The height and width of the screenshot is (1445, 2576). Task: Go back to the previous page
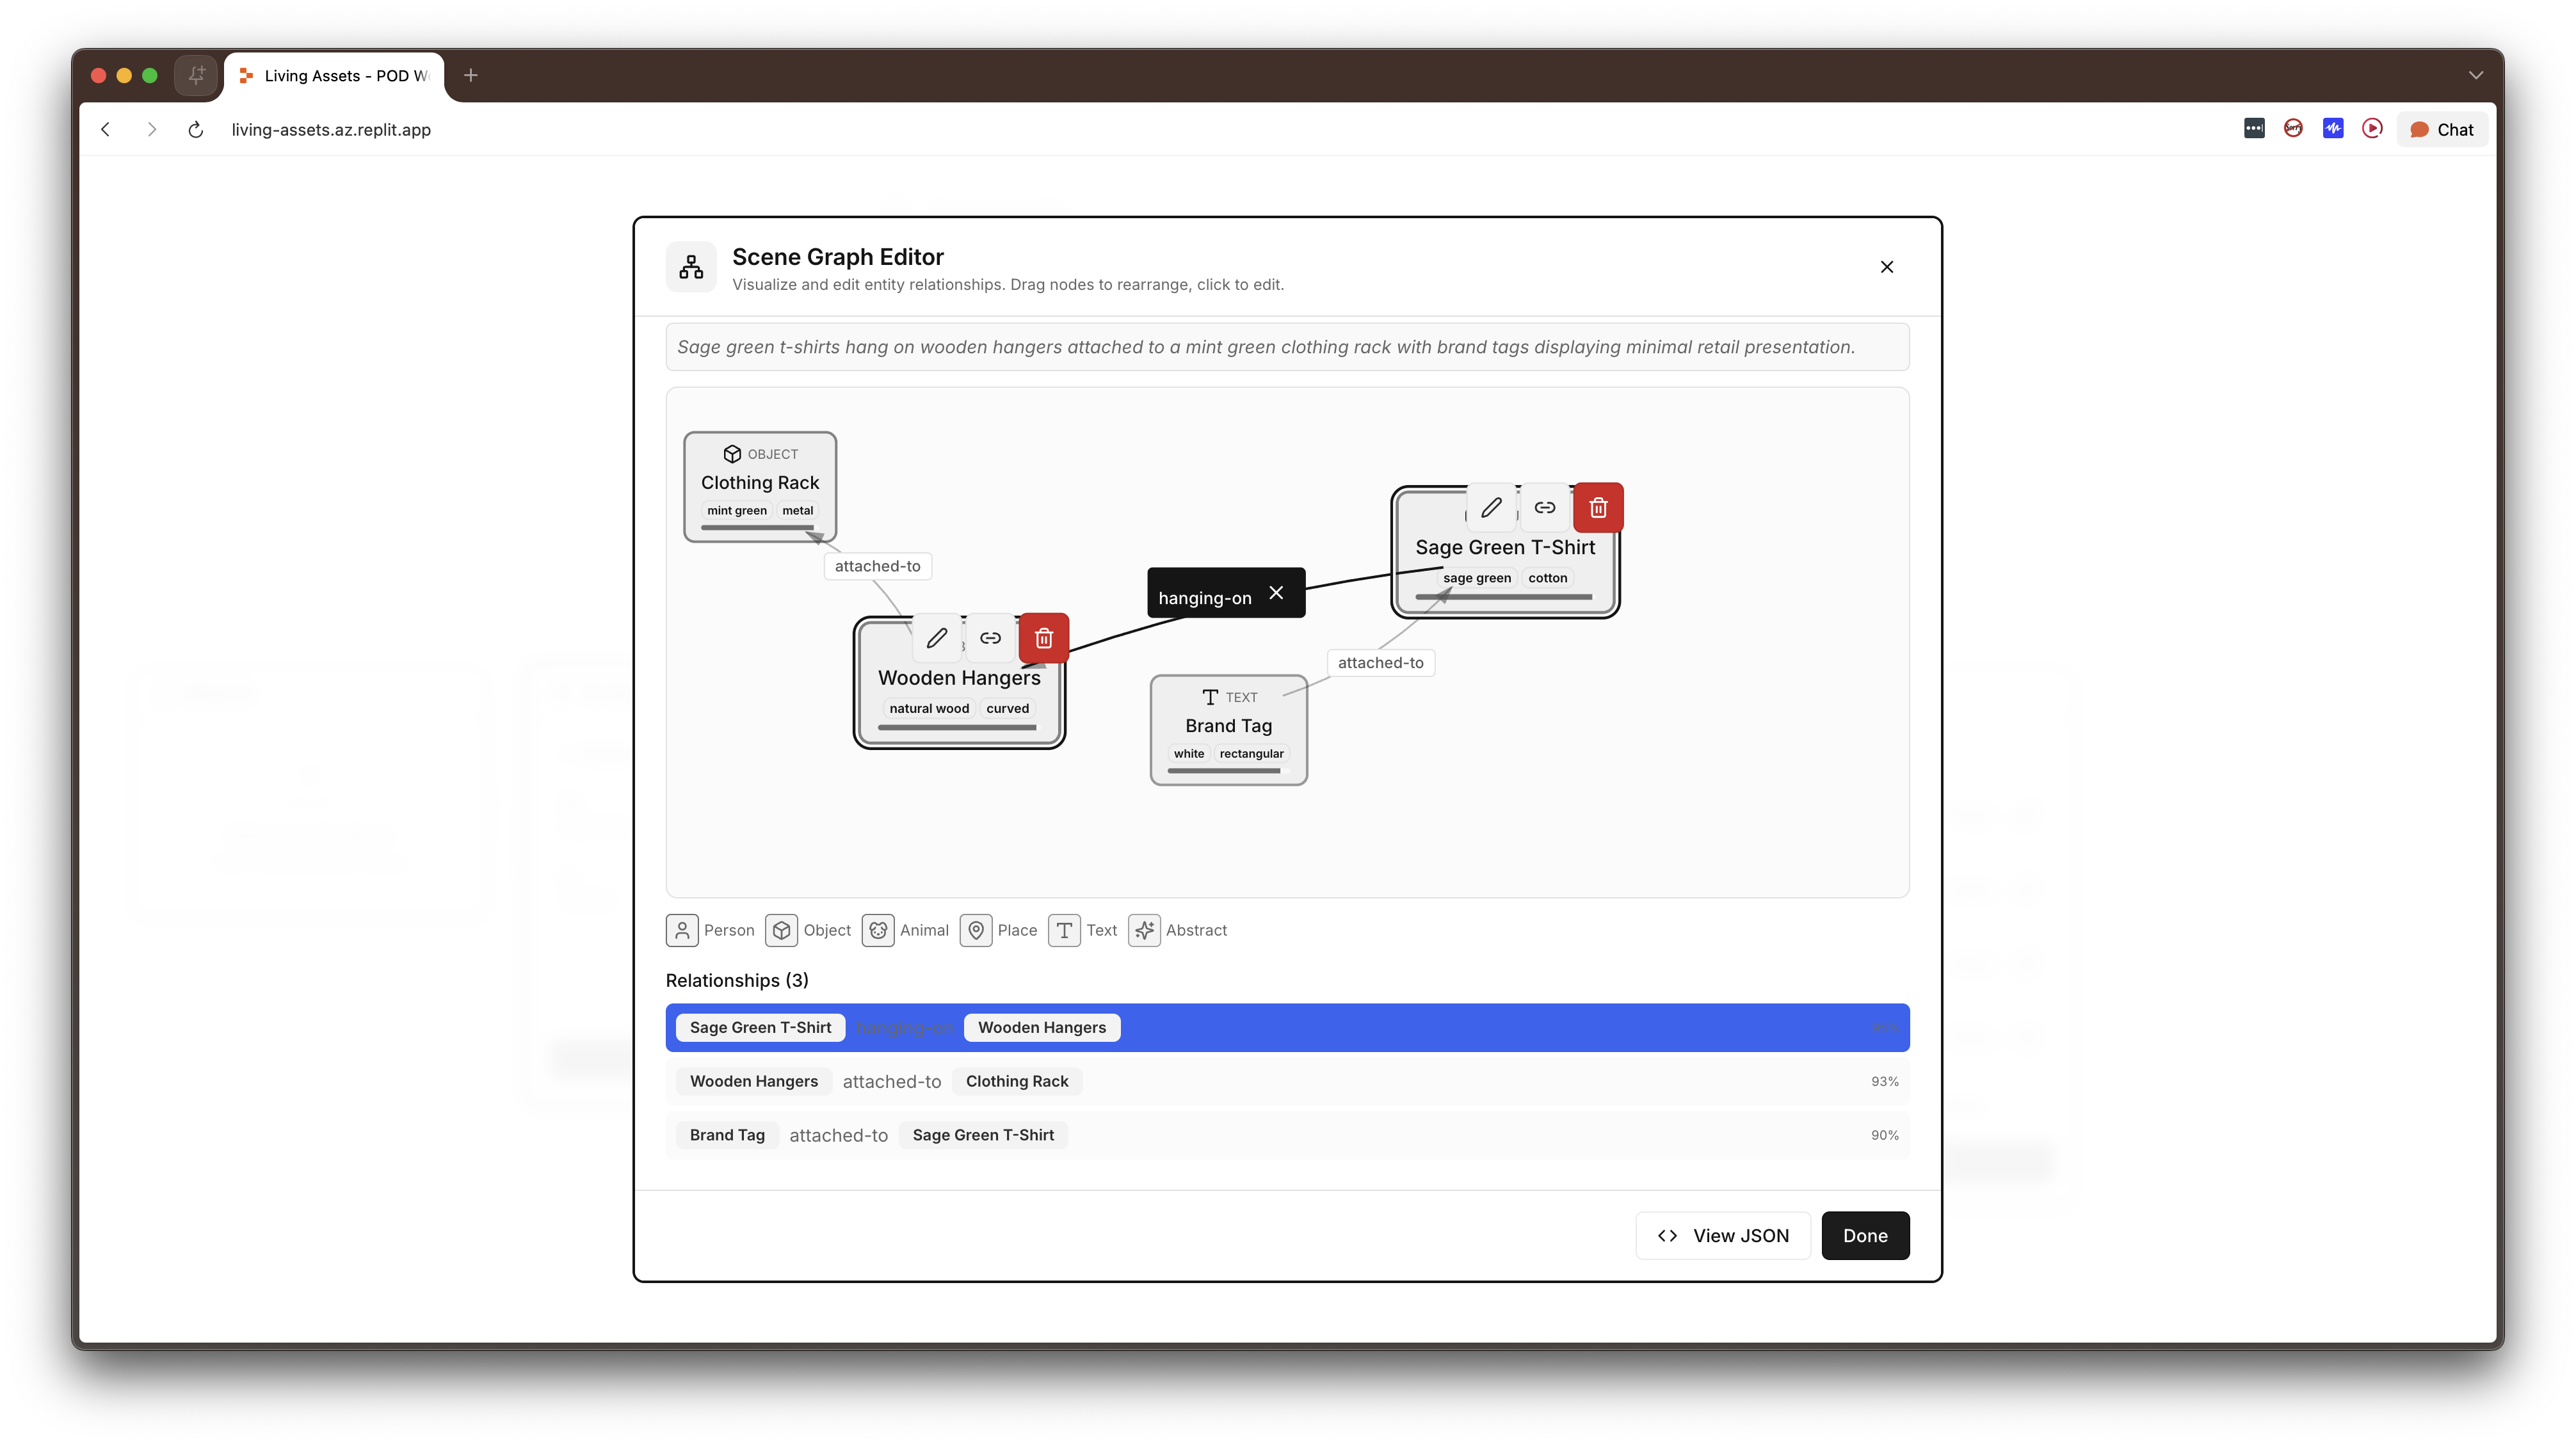(x=106, y=130)
